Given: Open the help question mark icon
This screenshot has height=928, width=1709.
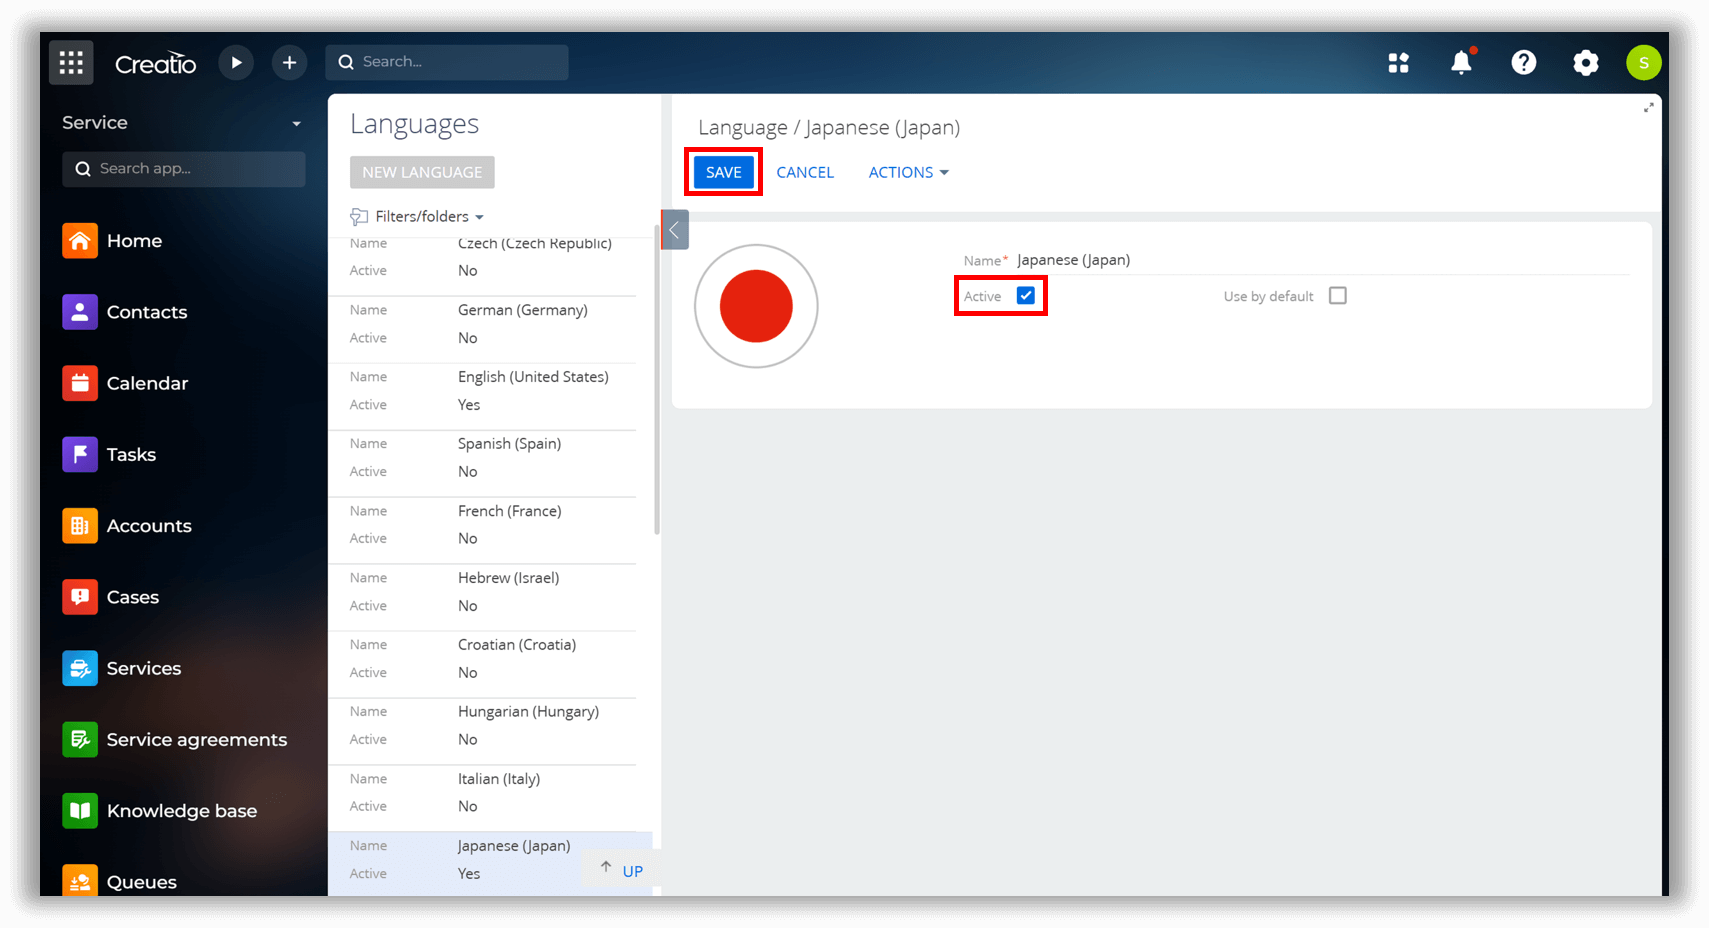Looking at the screenshot, I should click(1523, 62).
